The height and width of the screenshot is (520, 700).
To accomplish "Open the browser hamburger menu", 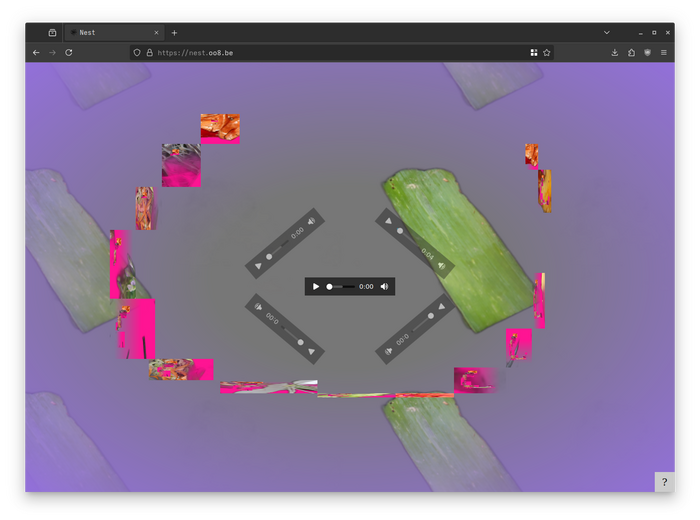I will tap(664, 53).
